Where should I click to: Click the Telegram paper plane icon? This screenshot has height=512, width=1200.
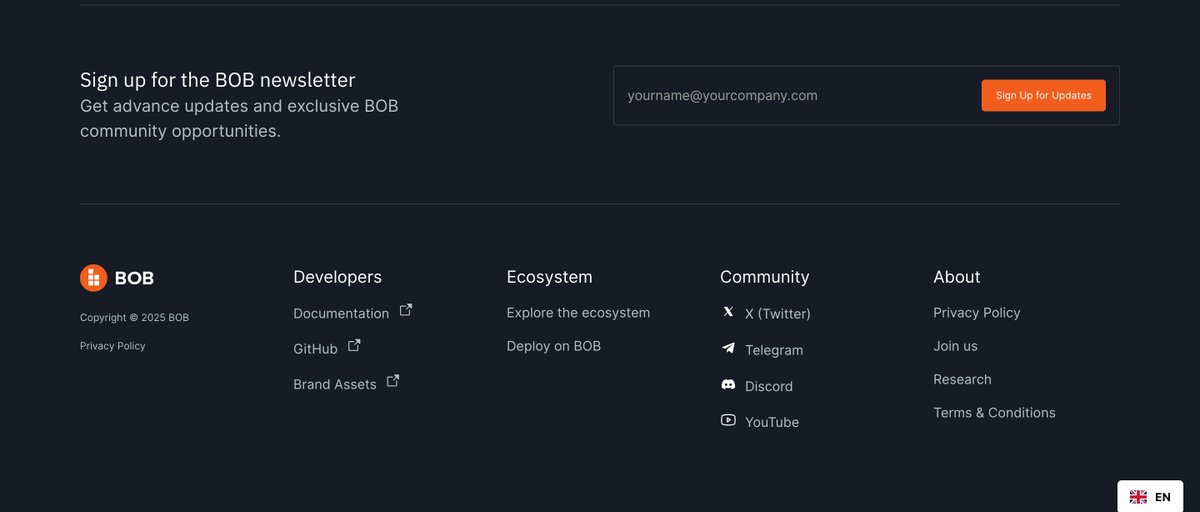728,349
